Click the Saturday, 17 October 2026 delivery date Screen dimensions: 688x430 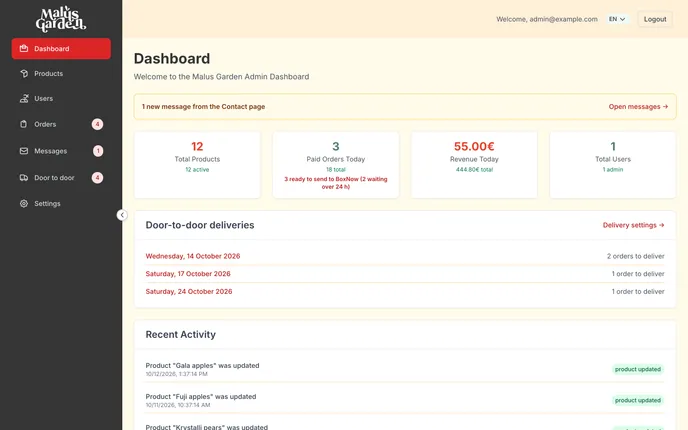click(x=188, y=274)
